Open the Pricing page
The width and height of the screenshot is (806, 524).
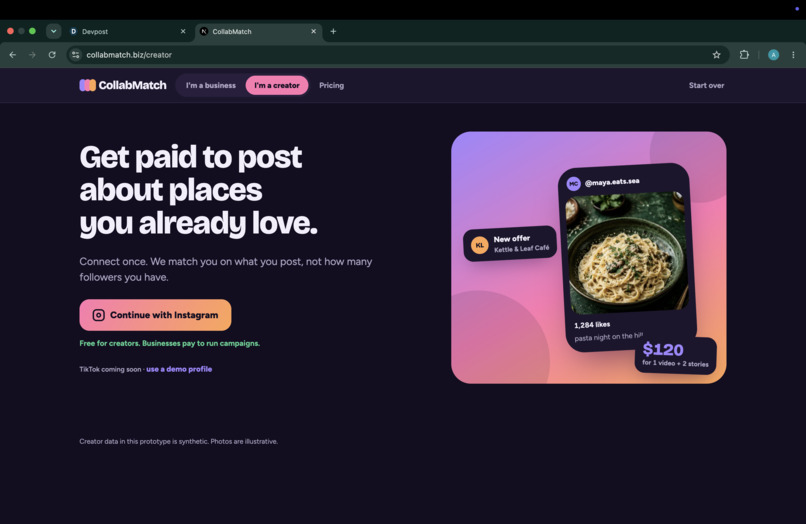pyautogui.click(x=332, y=85)
